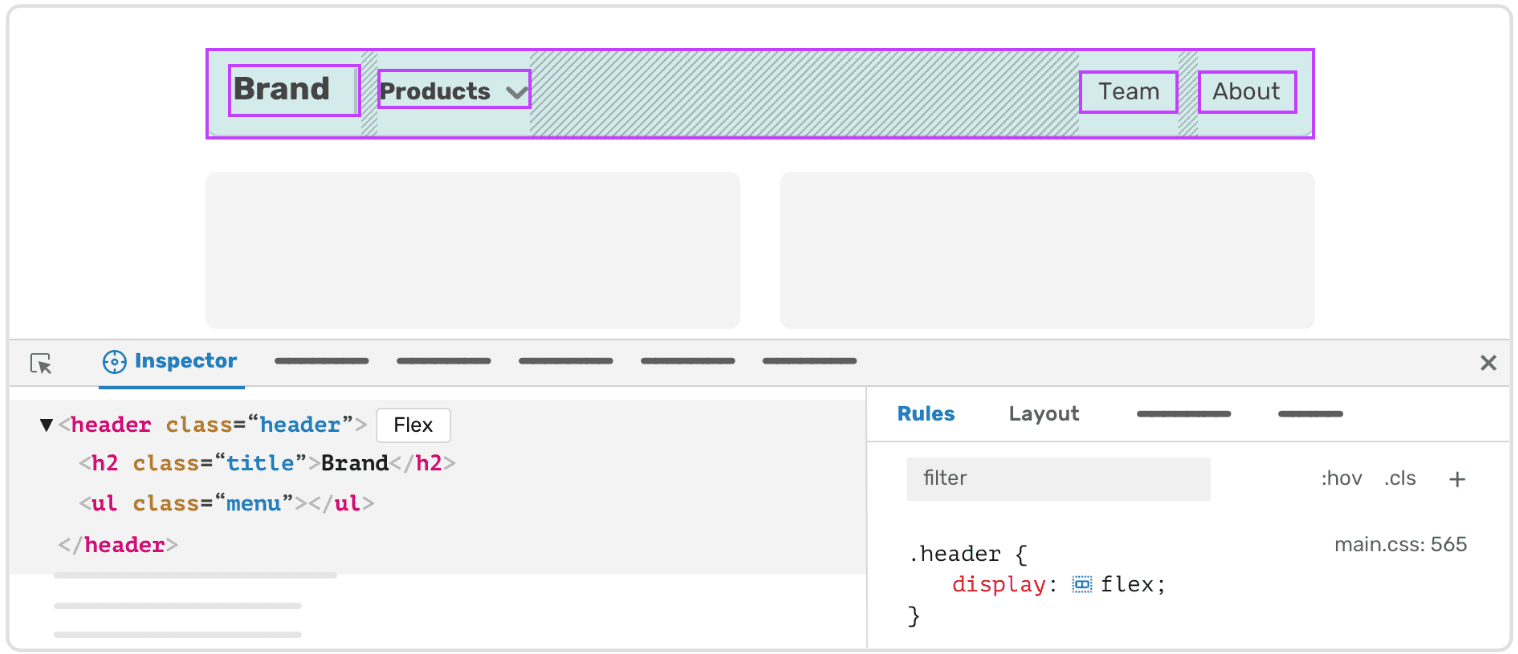This screenshot has width=1518, height=654.
Task: Collapse the header element tree node
Action: coord(46,425)
